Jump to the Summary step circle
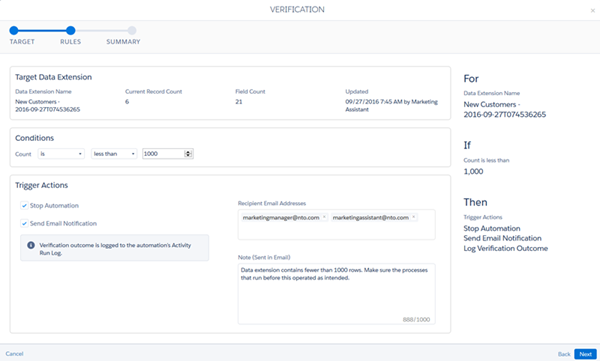This screenshot has height=361, width=600. [132, 30]
